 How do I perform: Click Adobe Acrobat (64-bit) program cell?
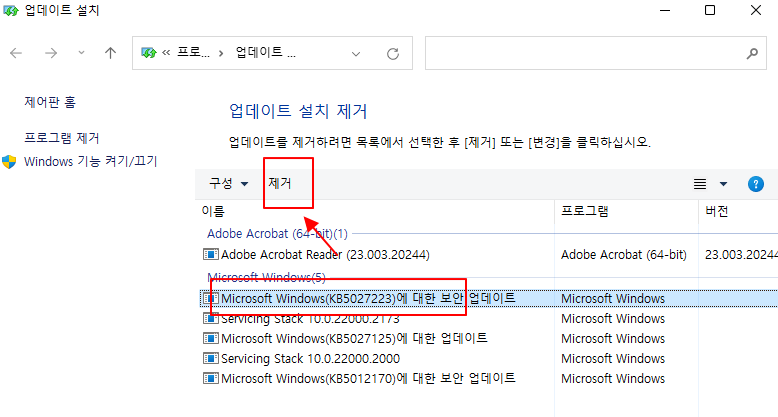[x=624, y=255]
